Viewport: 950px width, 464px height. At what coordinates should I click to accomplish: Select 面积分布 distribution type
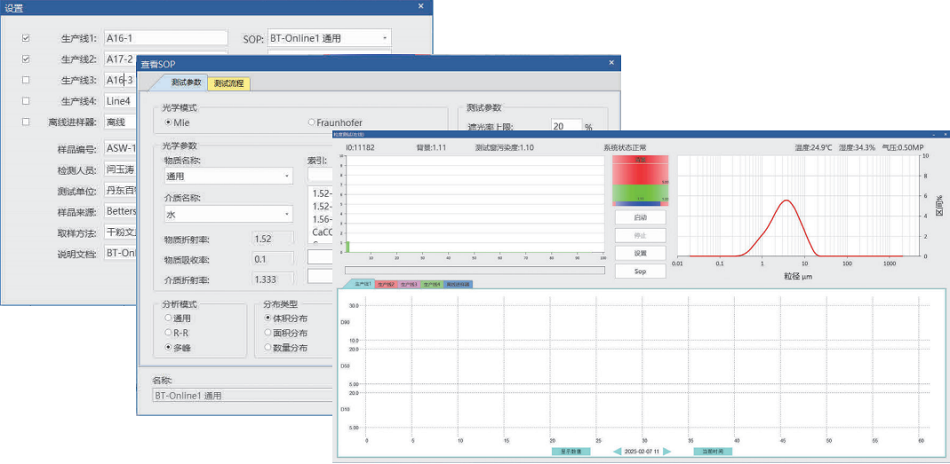267,332
